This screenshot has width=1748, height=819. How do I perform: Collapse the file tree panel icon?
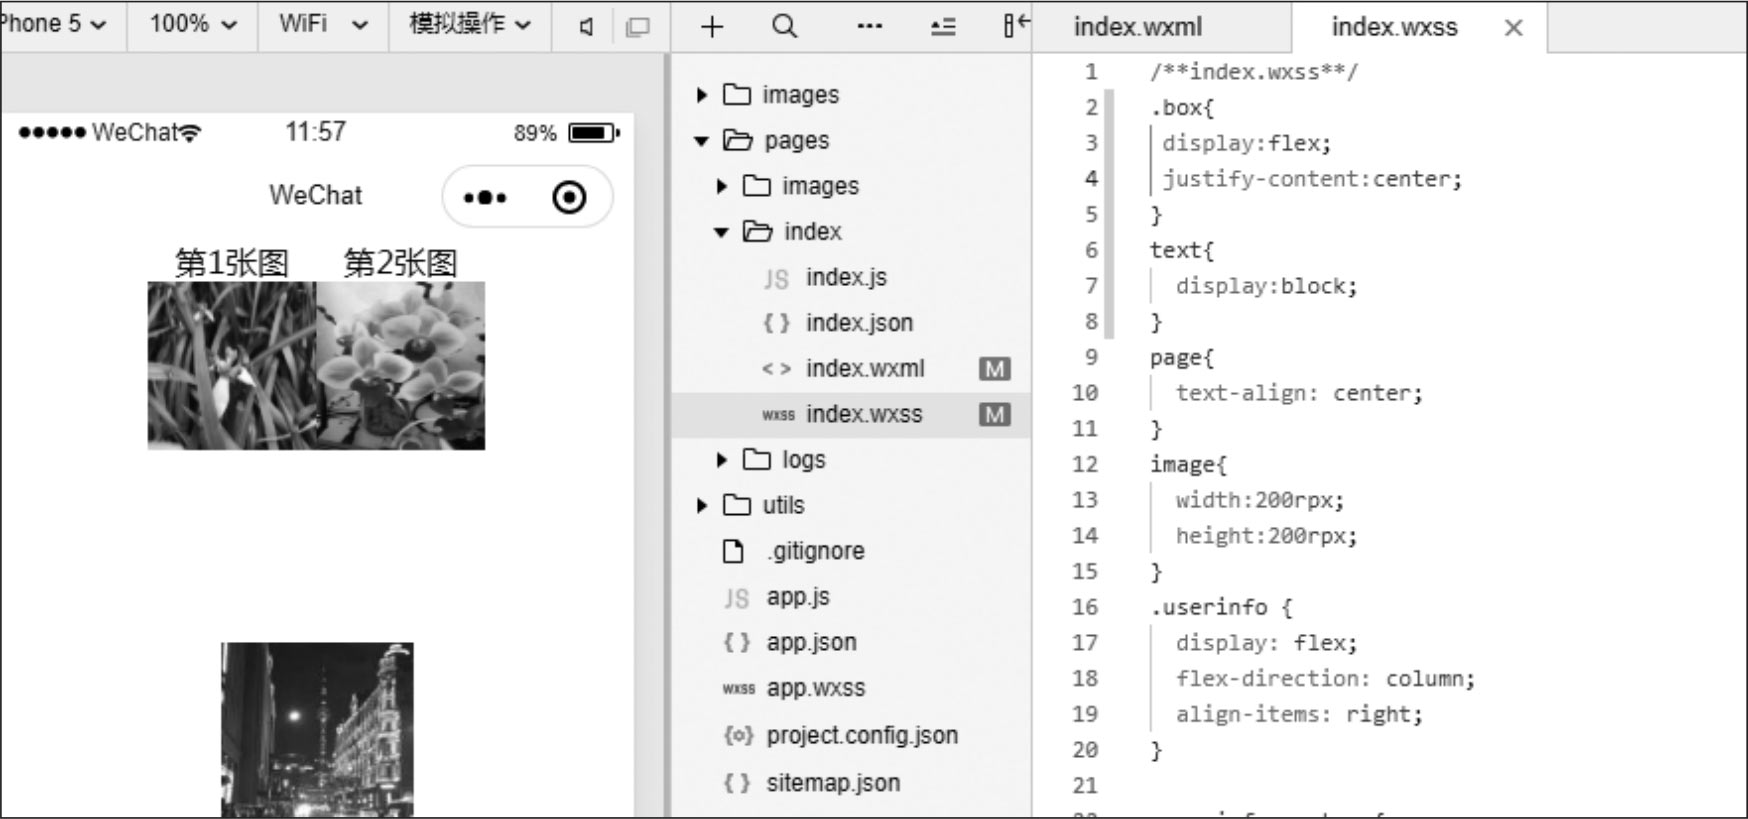1016,25
